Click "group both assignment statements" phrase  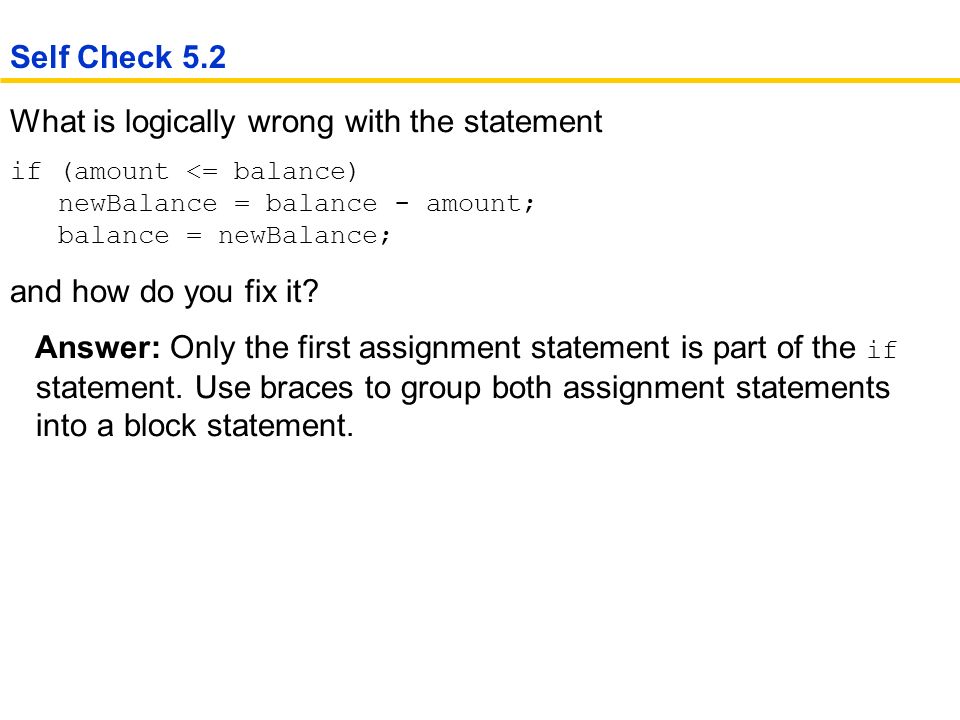coord(645,389)
